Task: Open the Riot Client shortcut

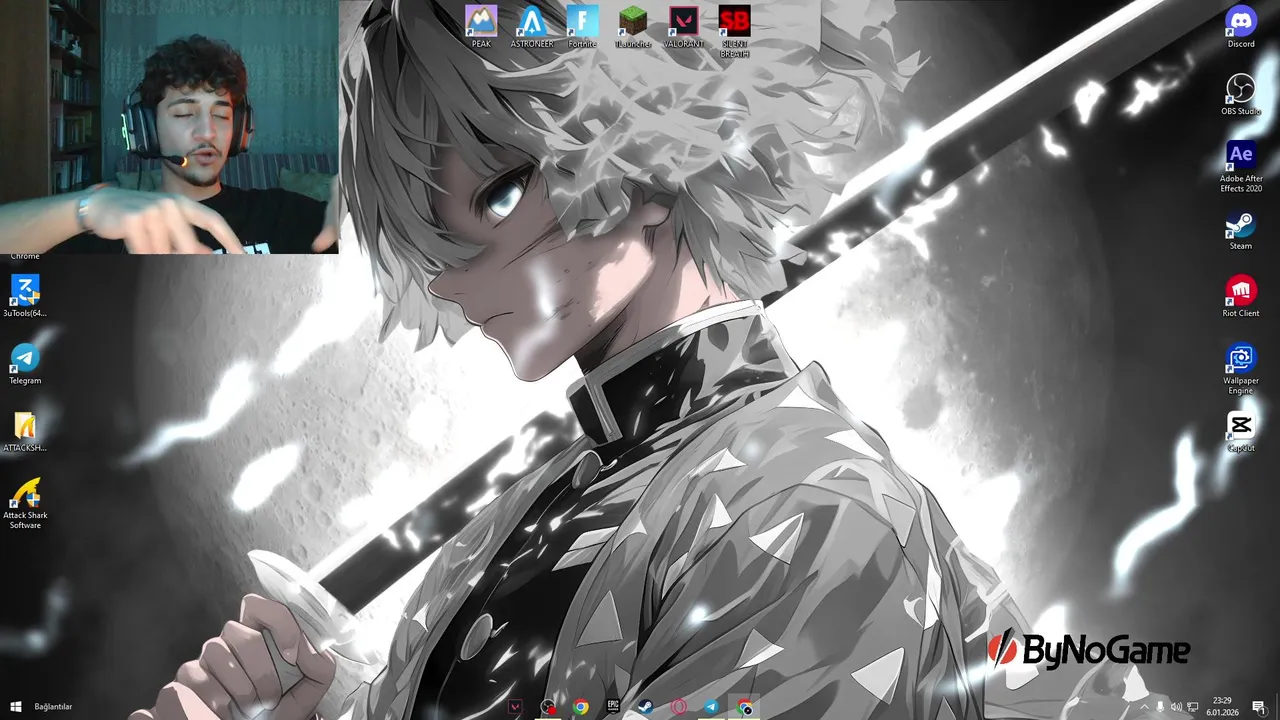Action: tap(1241, 296)
